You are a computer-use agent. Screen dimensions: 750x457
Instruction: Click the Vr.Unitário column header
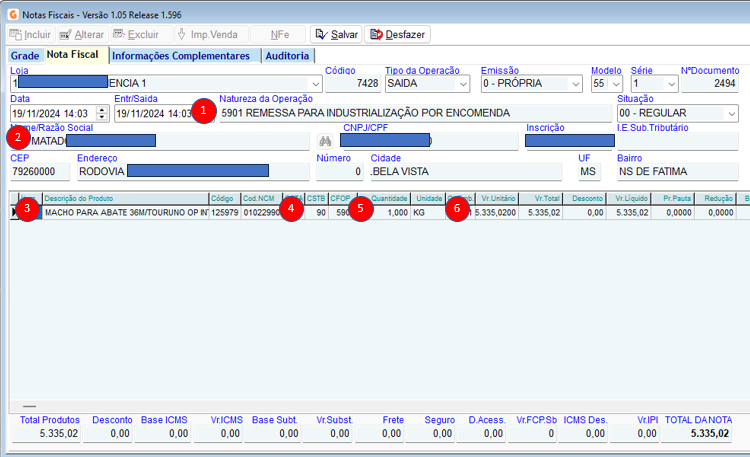coord(496,198)
